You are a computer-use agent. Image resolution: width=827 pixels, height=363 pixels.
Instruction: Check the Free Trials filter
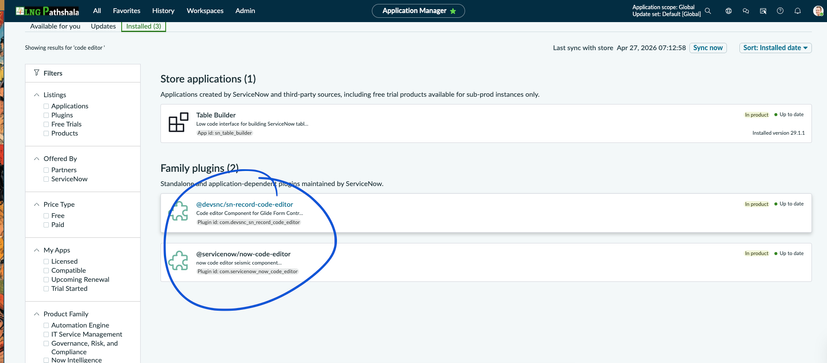point(46,124)
